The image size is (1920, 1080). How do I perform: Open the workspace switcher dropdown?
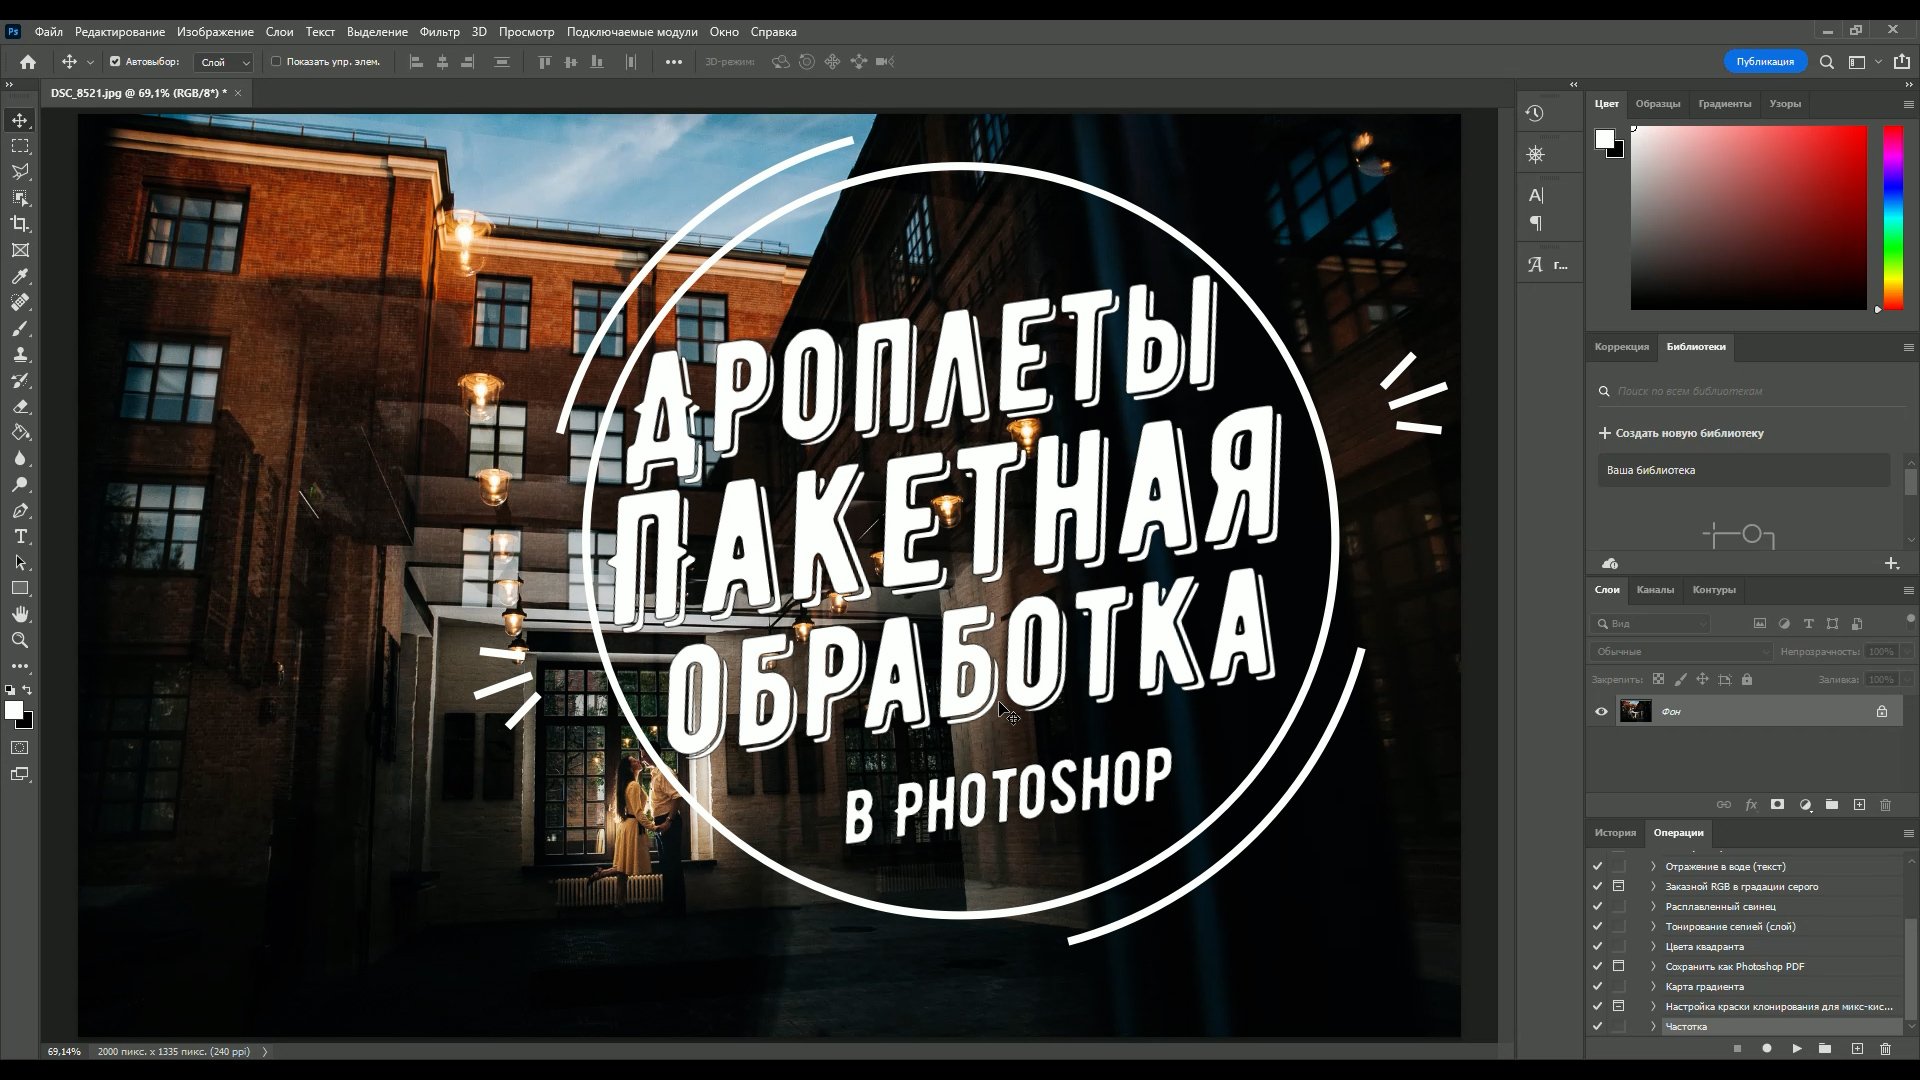[1865, 62]
